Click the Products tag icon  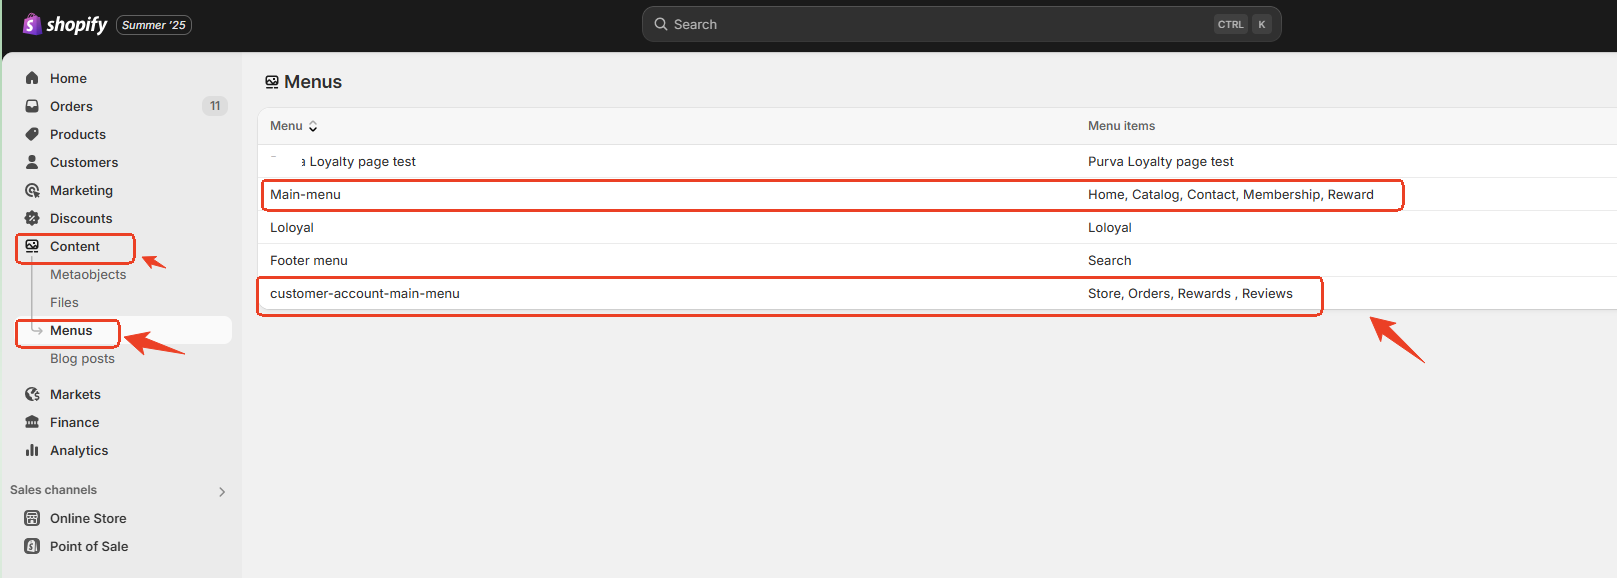pyautogui.click(x=32, y=134)
